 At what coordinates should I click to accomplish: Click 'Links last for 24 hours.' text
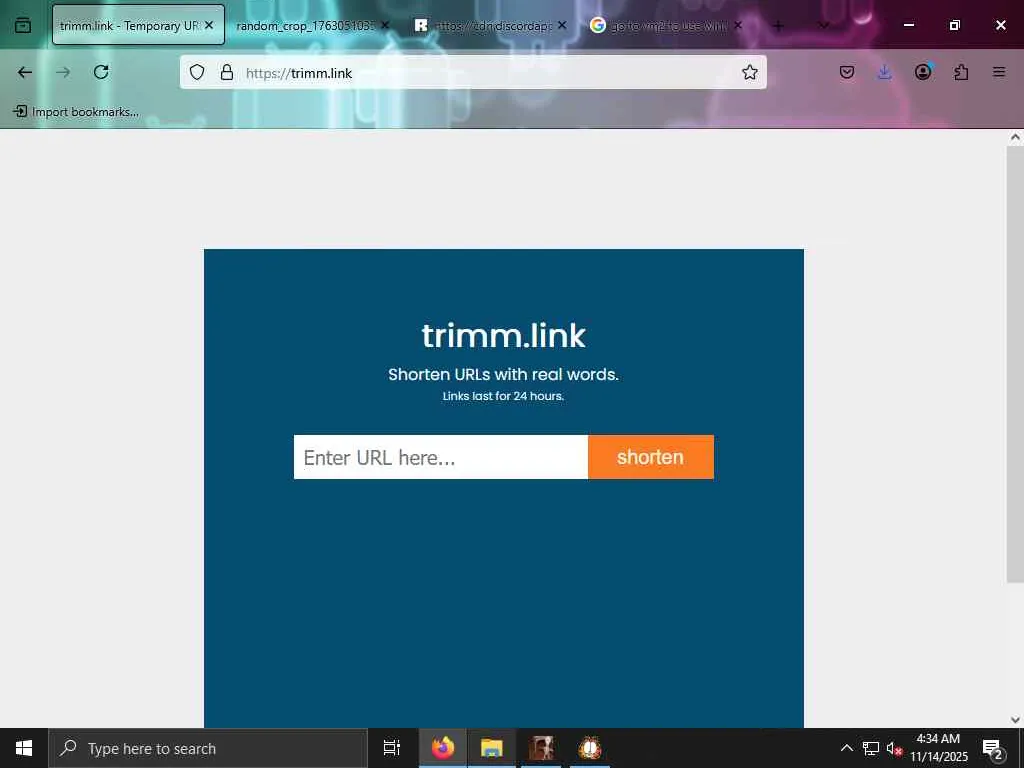504,396
